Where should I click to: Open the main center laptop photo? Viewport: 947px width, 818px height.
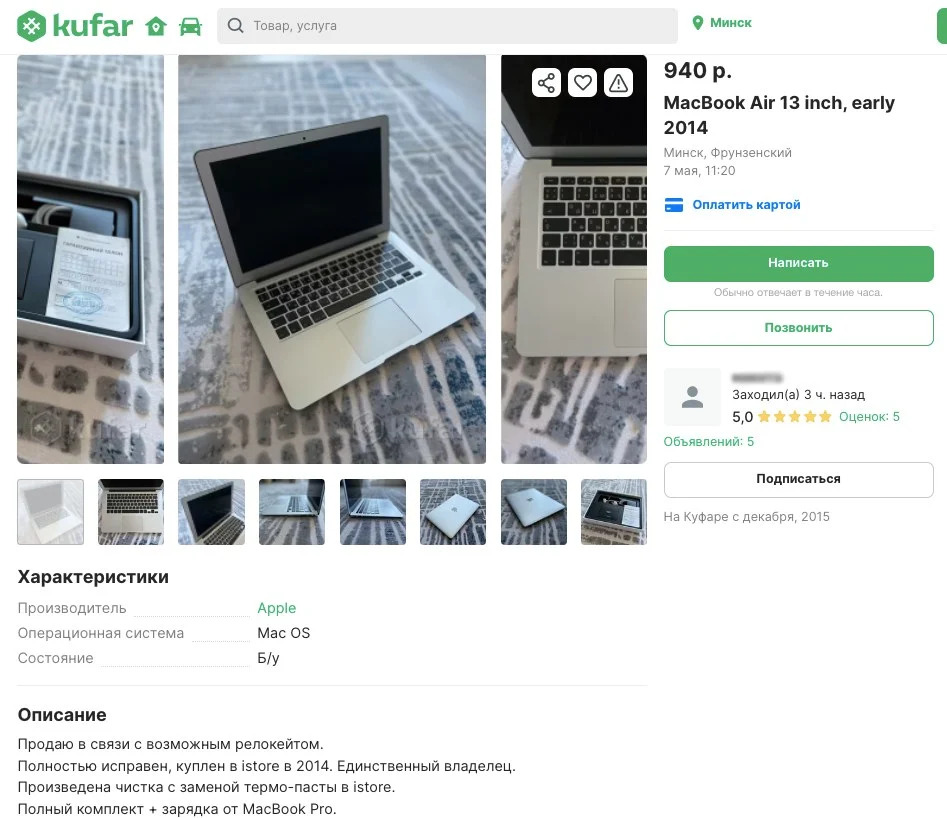[332, 259]
